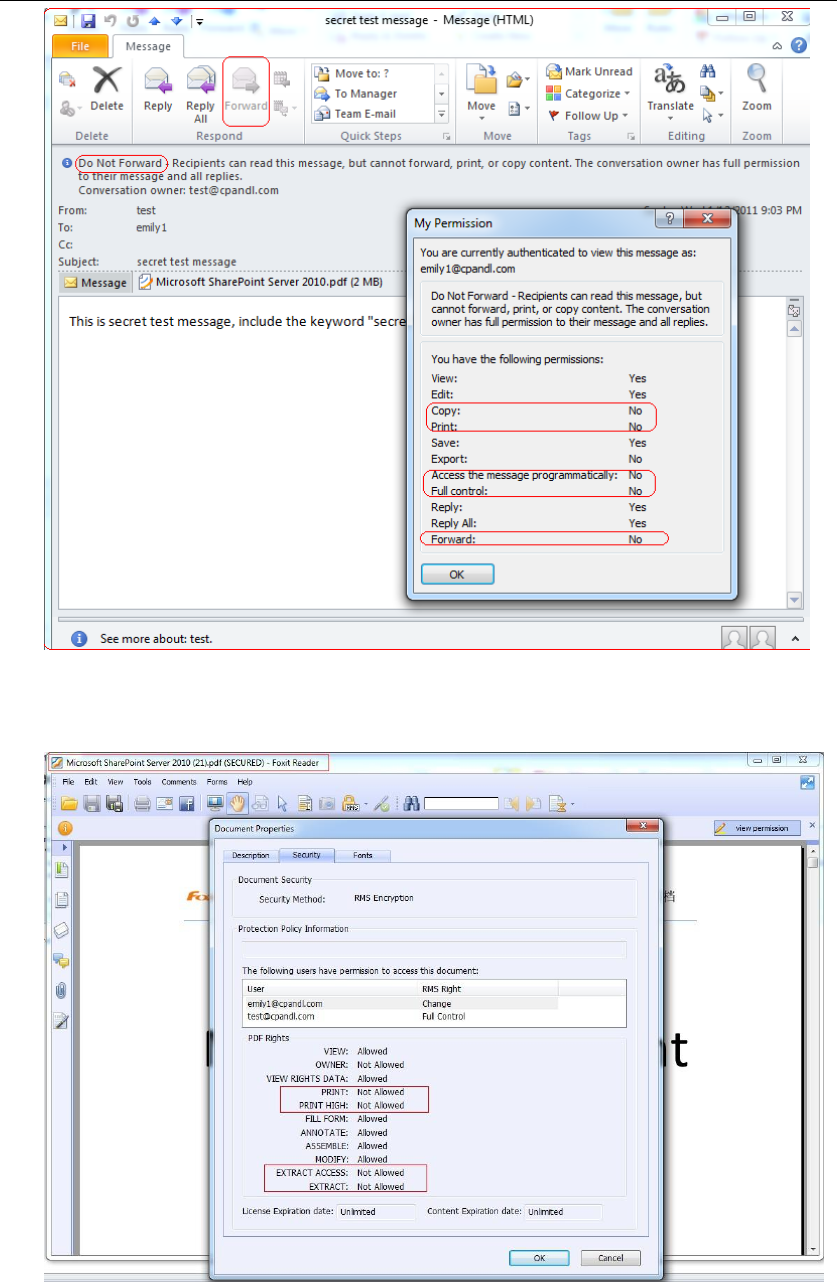The height and width of the screenshot is (1282, 837).
Task: Click the Print icon in Foxit toolbar
Action: (x=142, y=802)
